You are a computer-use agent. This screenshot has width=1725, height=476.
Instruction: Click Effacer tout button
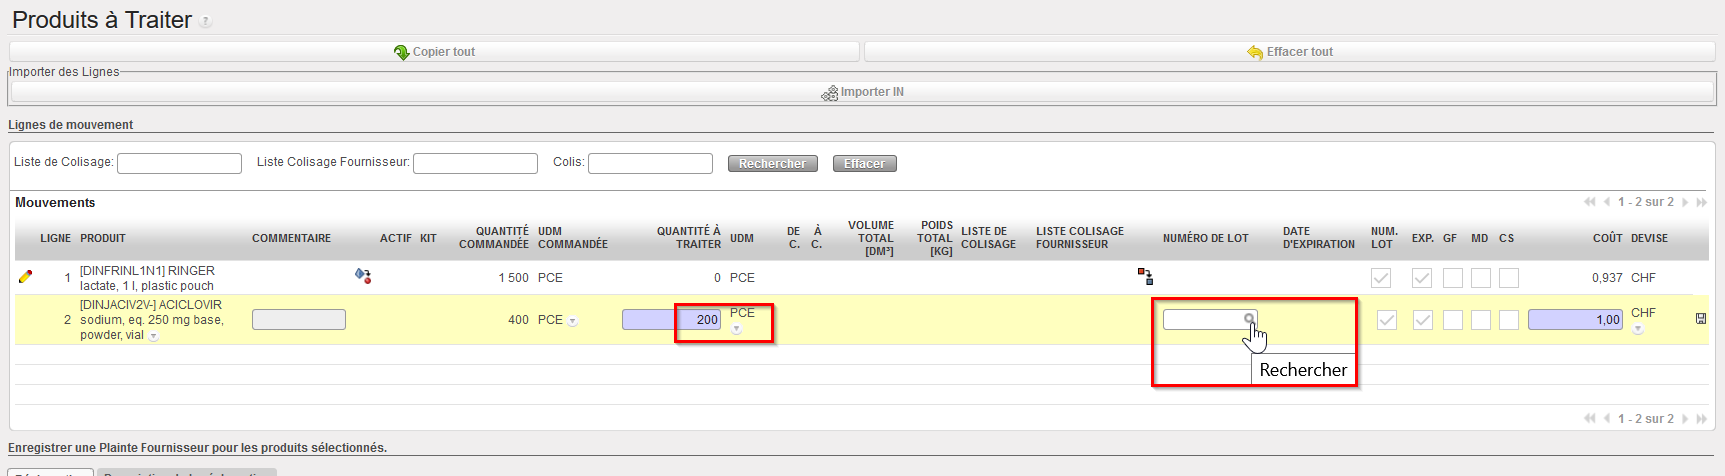coord(1290,52)
